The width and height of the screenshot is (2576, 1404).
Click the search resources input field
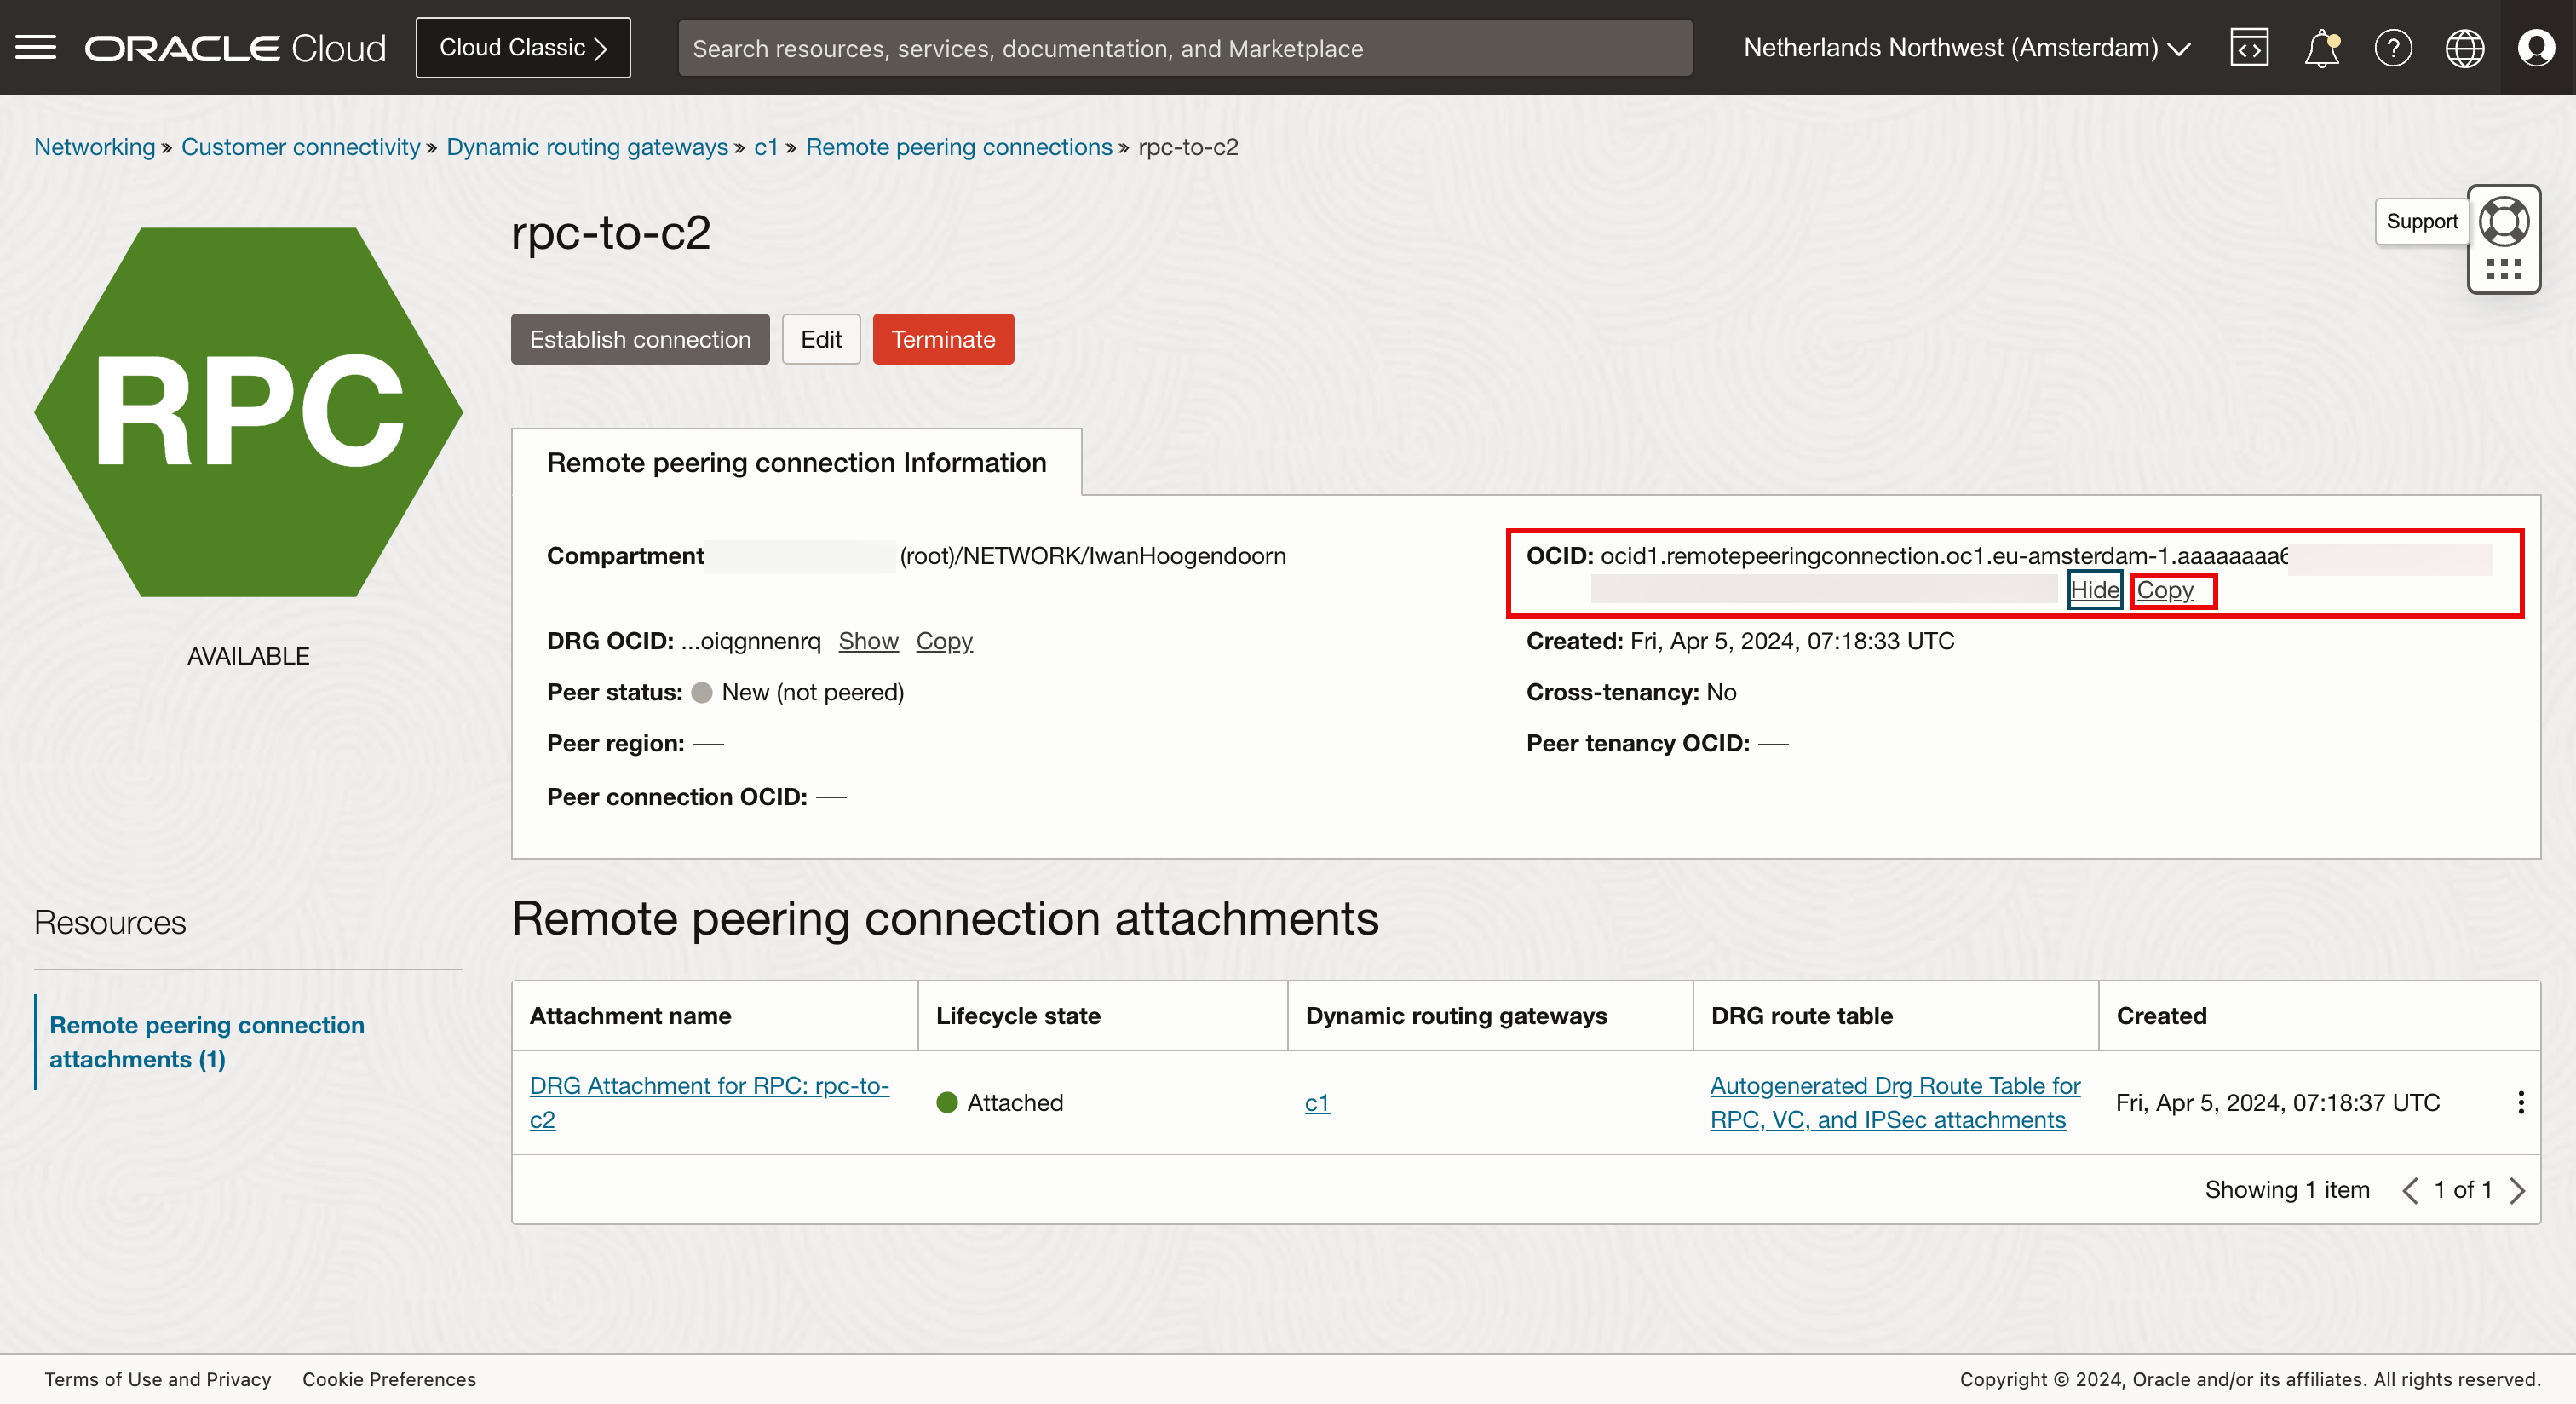1184,48
